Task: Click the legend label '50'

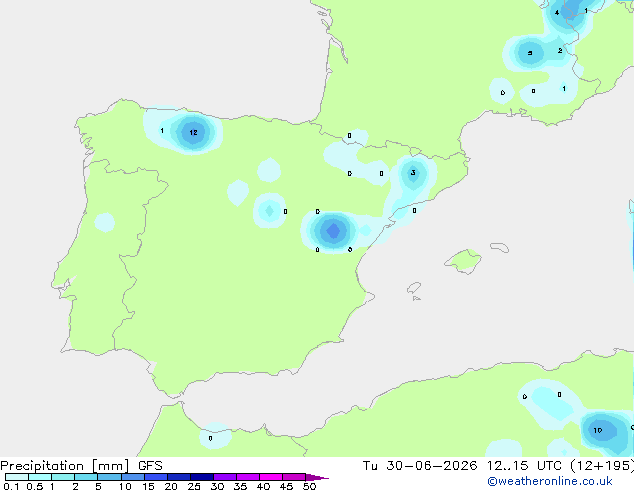Action: coord(309,486)
